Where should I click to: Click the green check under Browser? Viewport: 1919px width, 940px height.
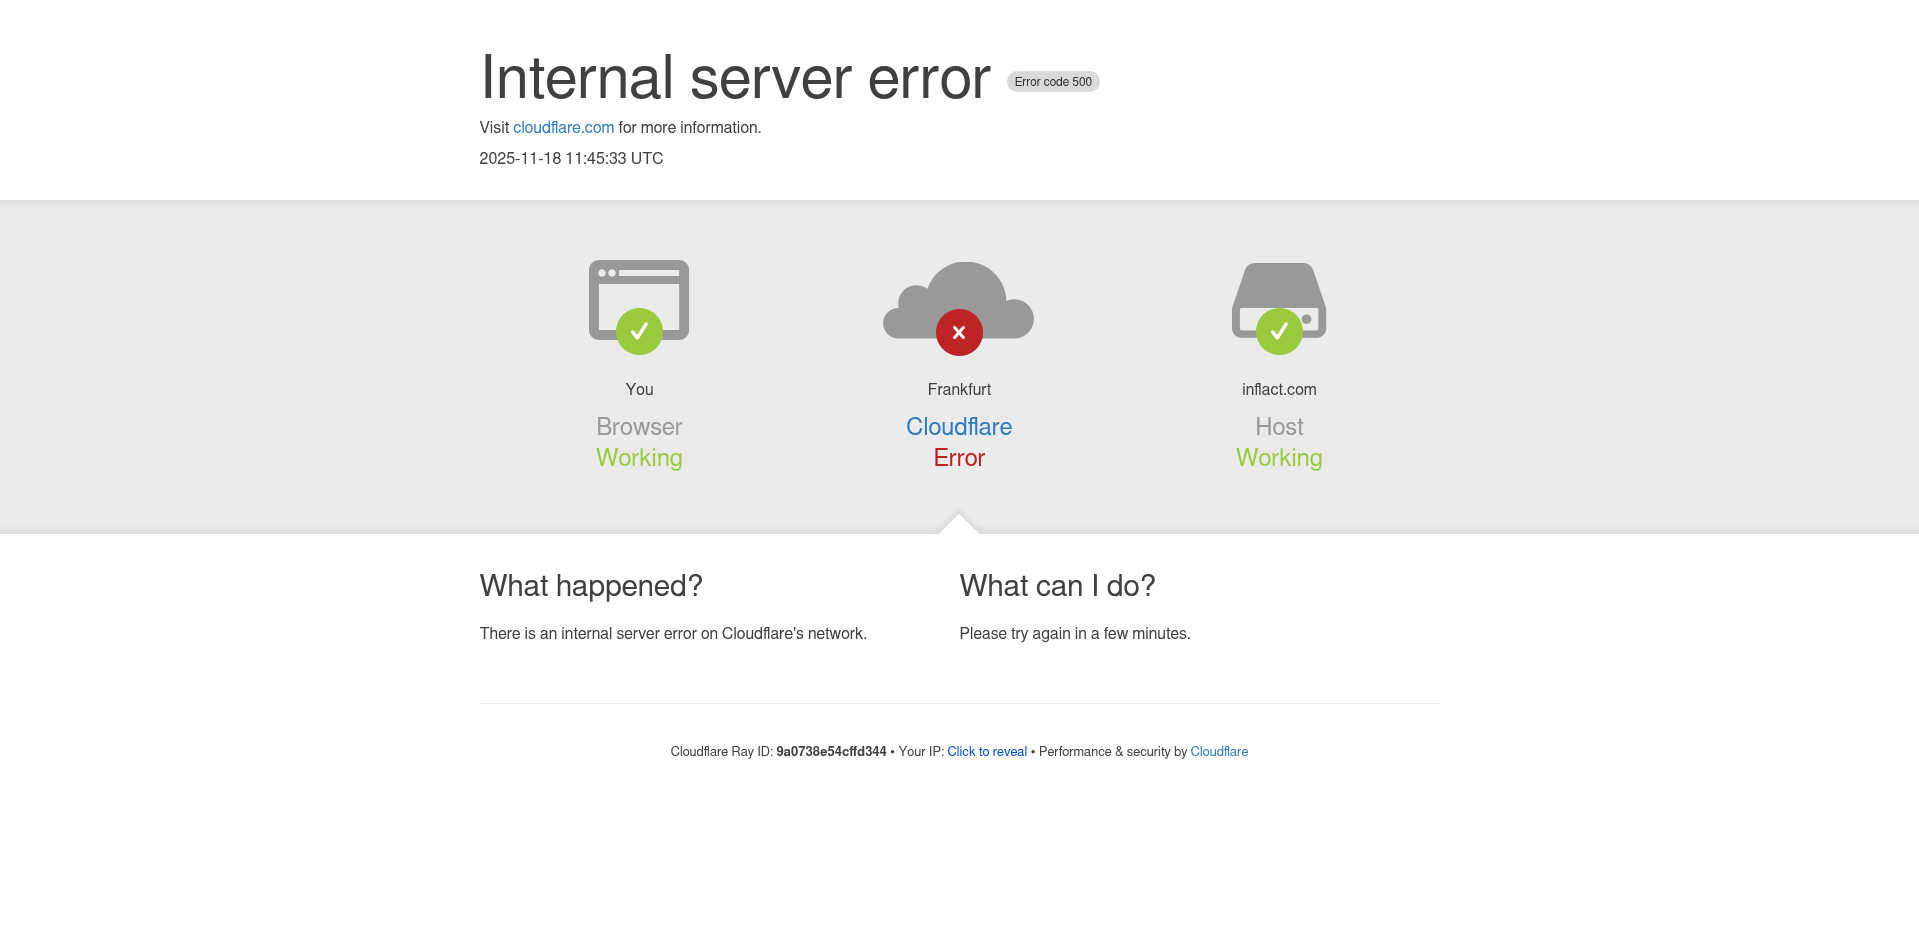[x=639, y=332]
